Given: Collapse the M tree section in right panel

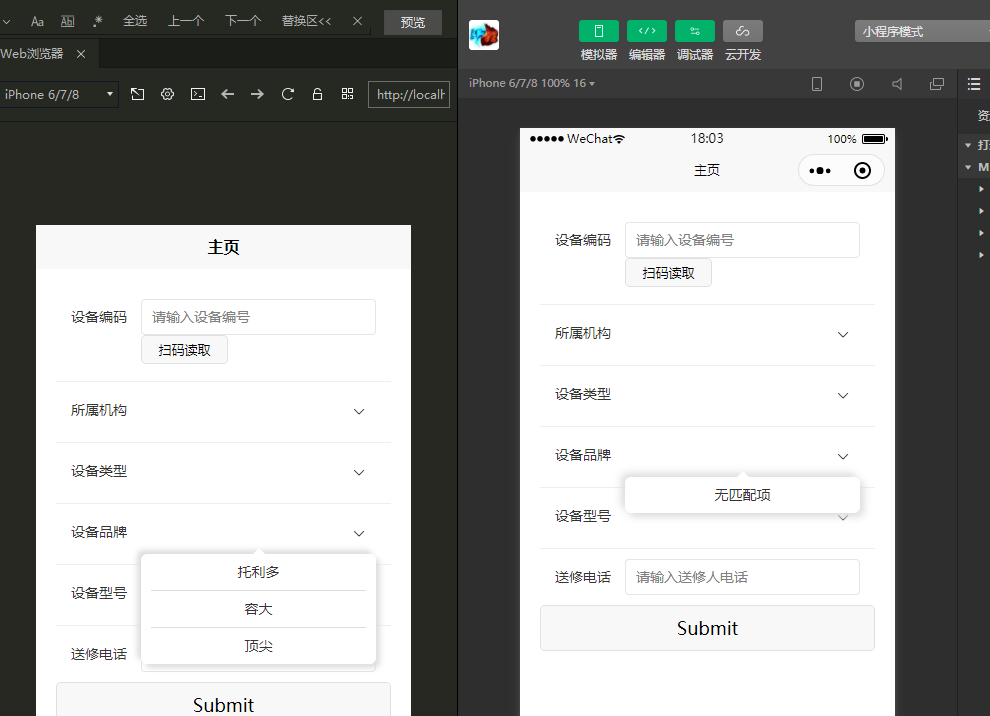Looking at the screenshot, I should point(968,167).
